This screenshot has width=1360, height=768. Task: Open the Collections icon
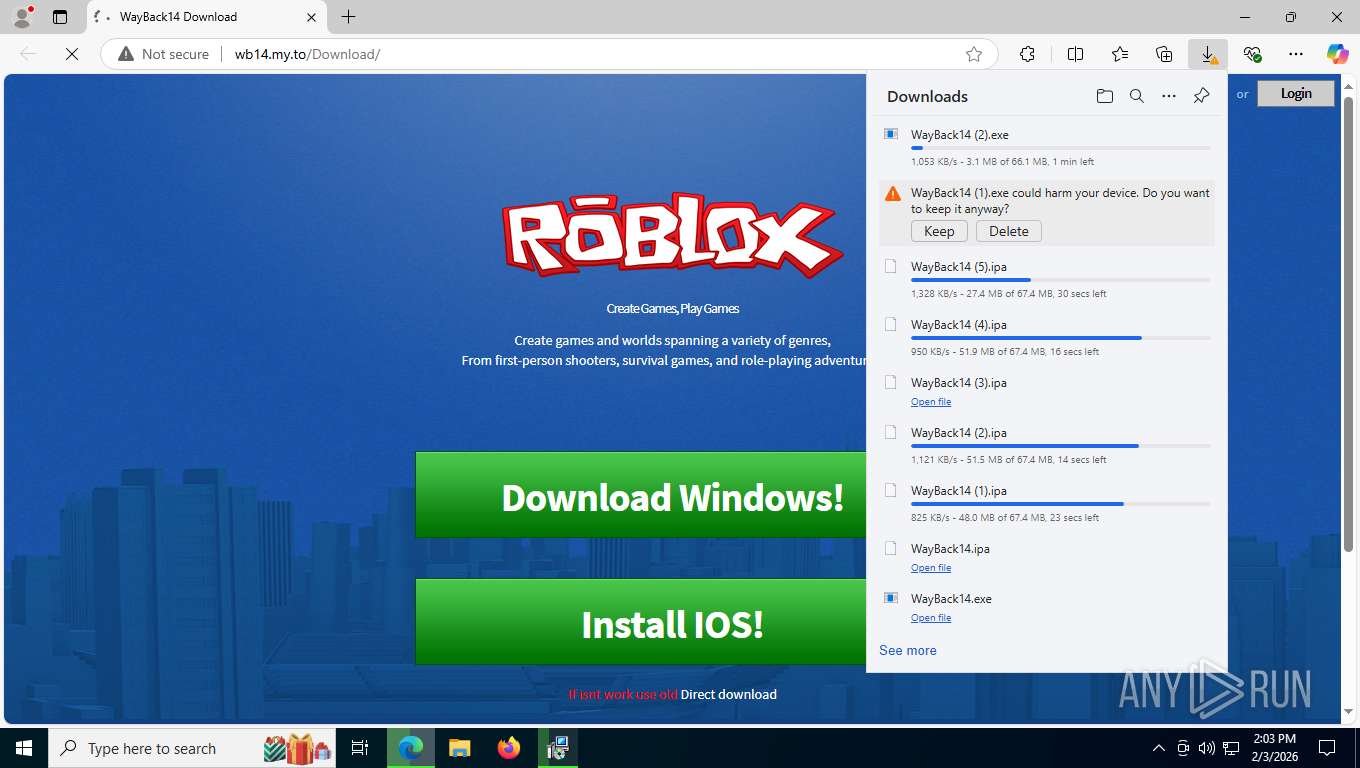click(x=1164, y=54)
